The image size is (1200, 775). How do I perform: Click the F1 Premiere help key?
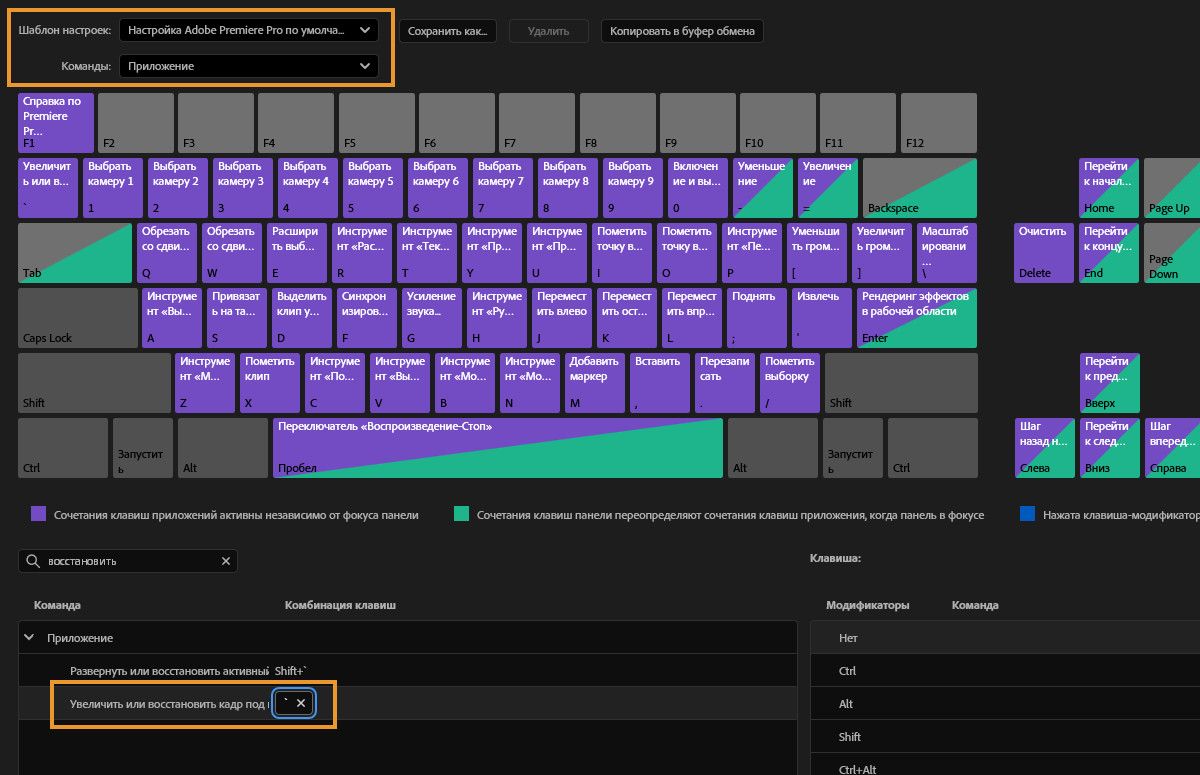coord(55,122)
